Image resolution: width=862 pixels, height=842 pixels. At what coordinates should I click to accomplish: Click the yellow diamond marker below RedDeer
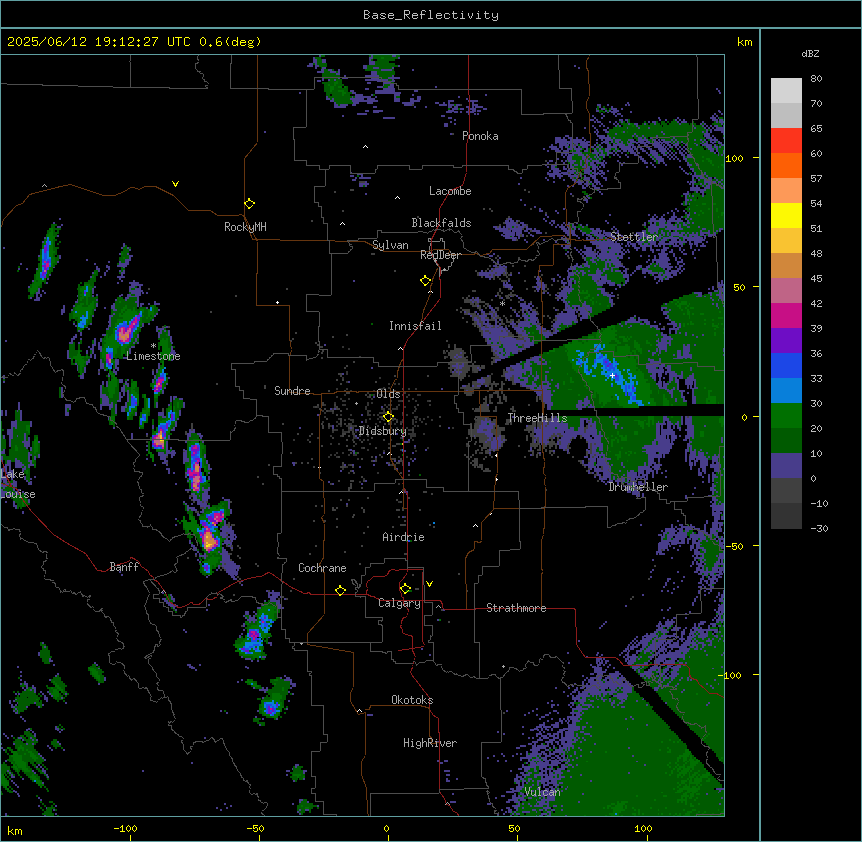tap(425, 281)
